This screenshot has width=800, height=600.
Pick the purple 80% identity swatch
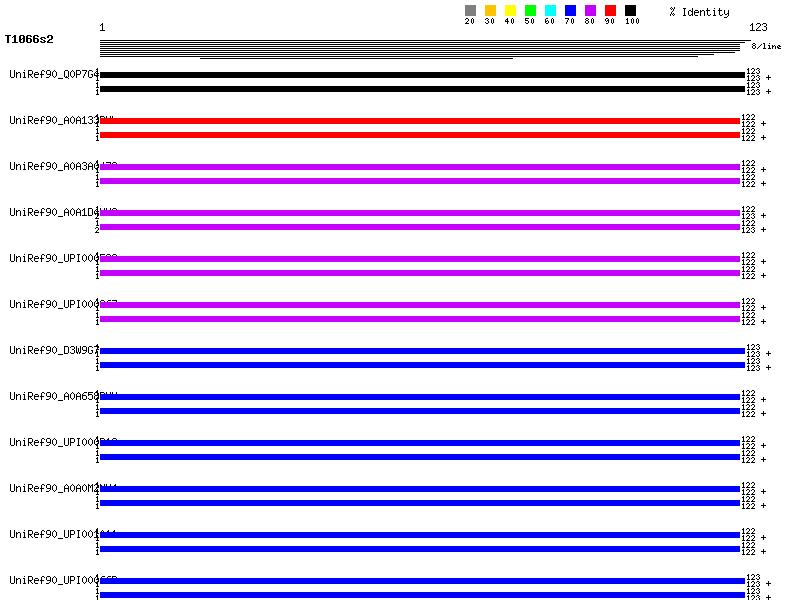point(590,11)
